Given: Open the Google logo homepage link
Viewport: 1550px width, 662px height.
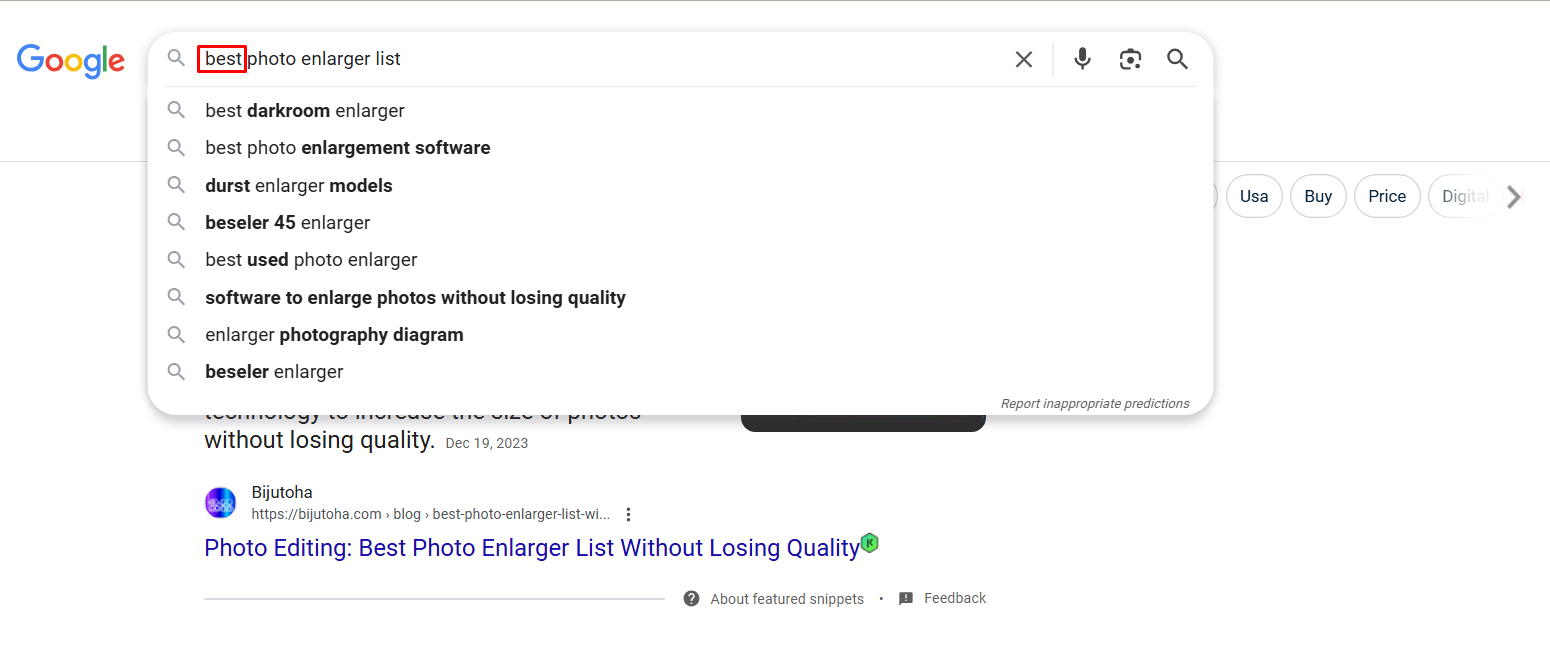Looking at the screenshot, I should tap(71, 61).
